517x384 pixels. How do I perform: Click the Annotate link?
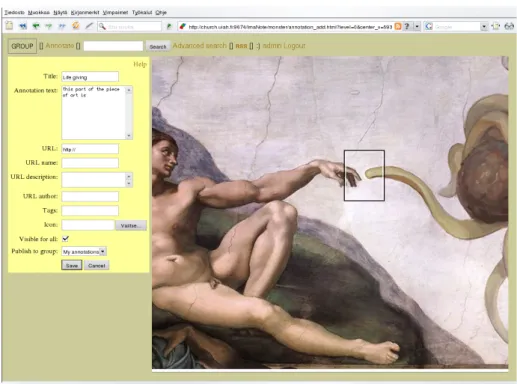coord(60,46)
